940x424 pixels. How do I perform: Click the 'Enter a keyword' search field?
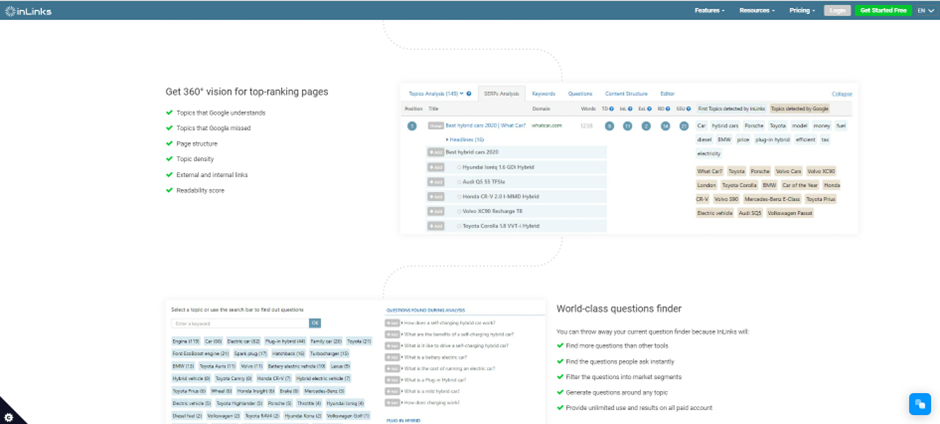[240, 323]
